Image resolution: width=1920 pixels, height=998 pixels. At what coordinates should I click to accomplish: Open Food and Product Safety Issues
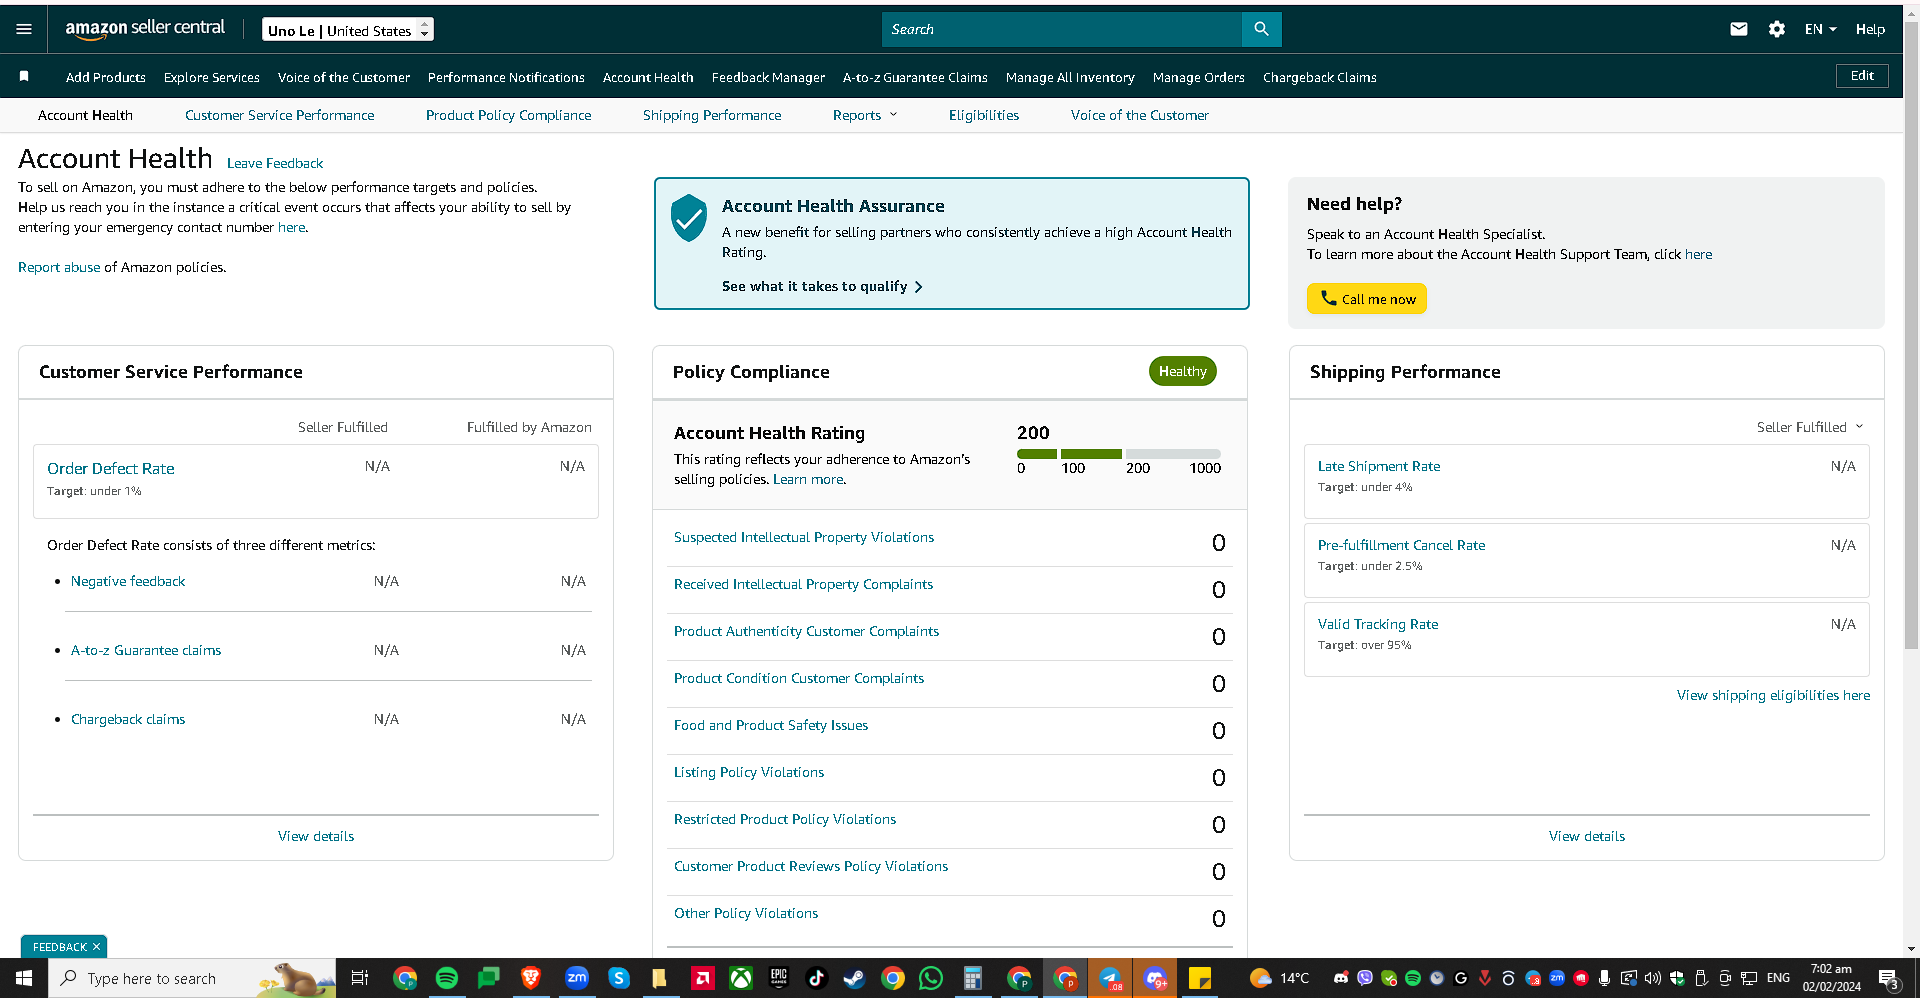pos(771,725)
